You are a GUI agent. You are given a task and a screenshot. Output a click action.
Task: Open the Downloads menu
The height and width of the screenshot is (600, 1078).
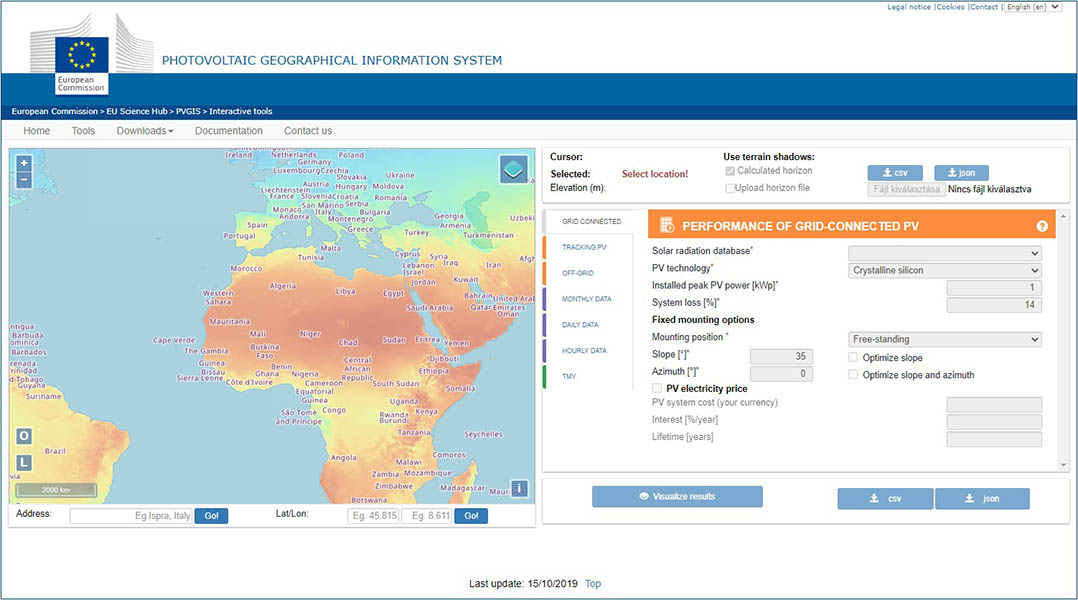coord(145,131)
